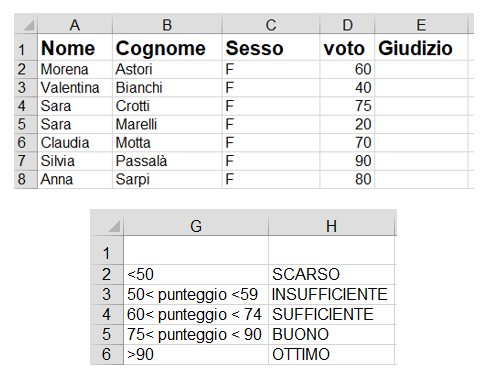Click empty Giudizio cell for Morena
493x380 pixels.
click(421, 70)
